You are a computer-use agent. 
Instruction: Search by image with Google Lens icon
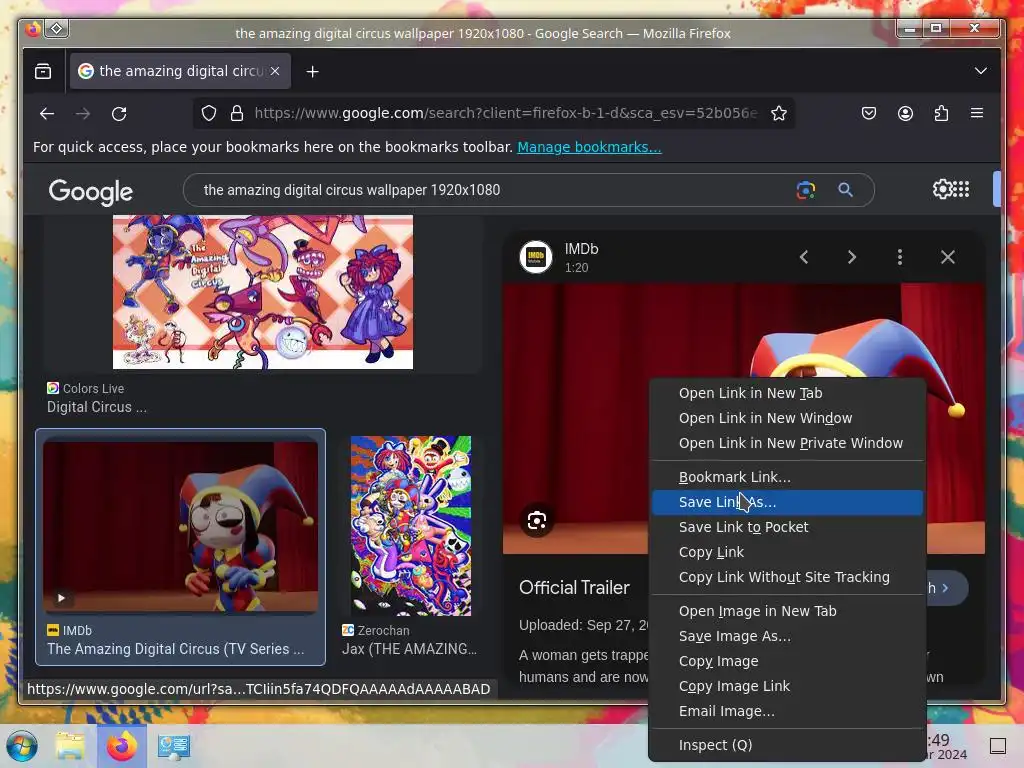click(x=806, y=190)
